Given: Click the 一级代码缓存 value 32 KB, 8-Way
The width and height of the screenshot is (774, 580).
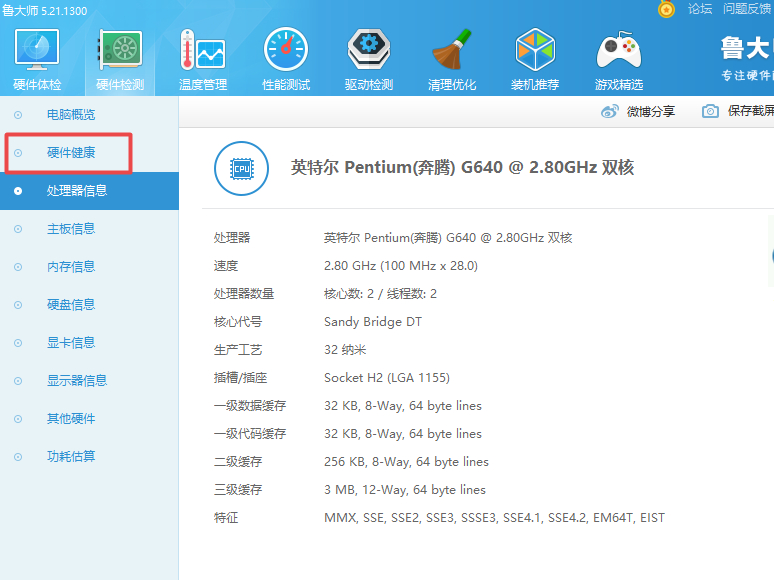Looking at the screenshot, I should 403,434.
